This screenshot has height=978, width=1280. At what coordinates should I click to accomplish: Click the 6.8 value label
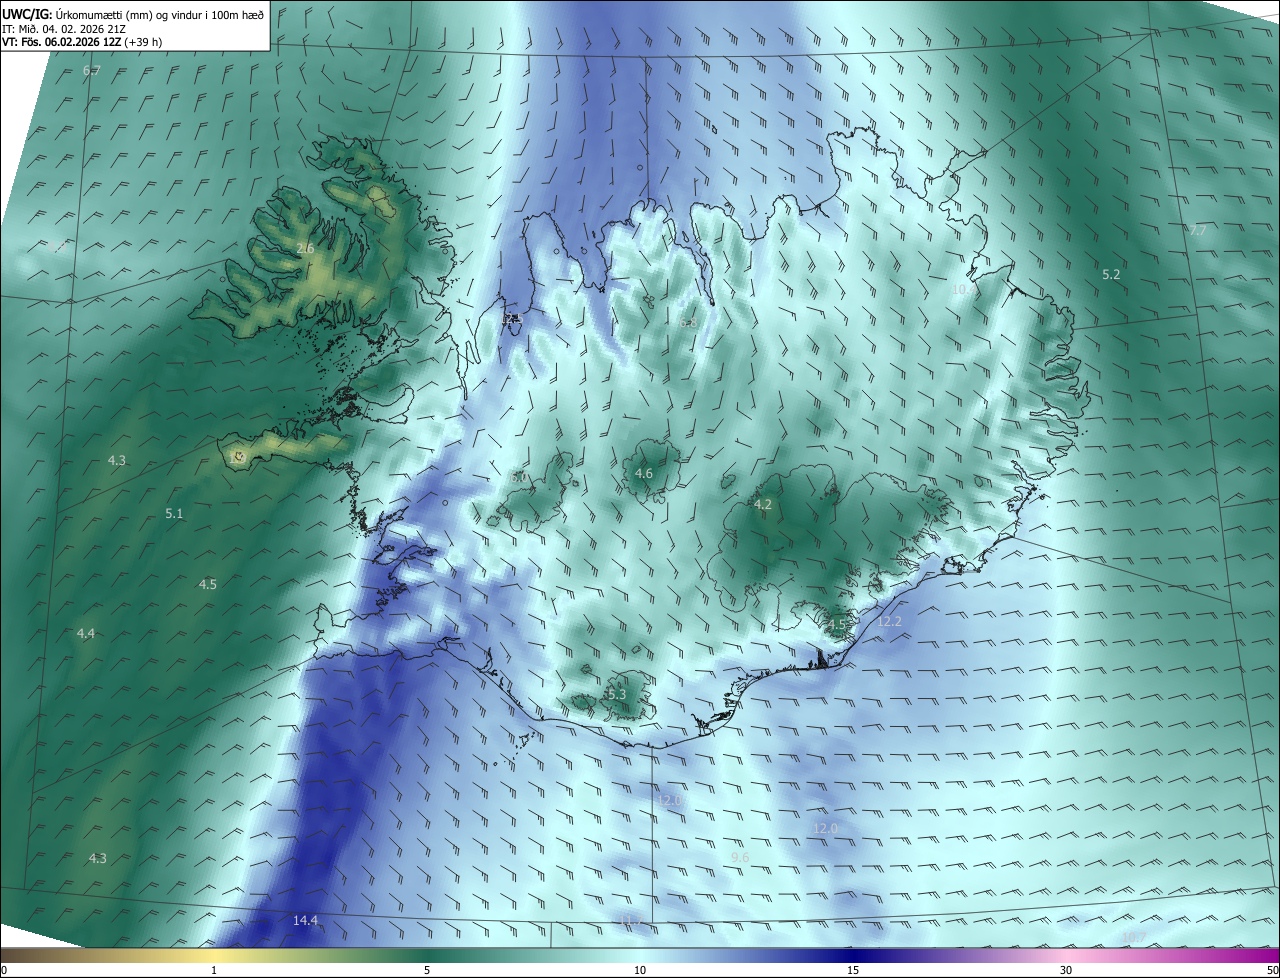click(687, 322)
